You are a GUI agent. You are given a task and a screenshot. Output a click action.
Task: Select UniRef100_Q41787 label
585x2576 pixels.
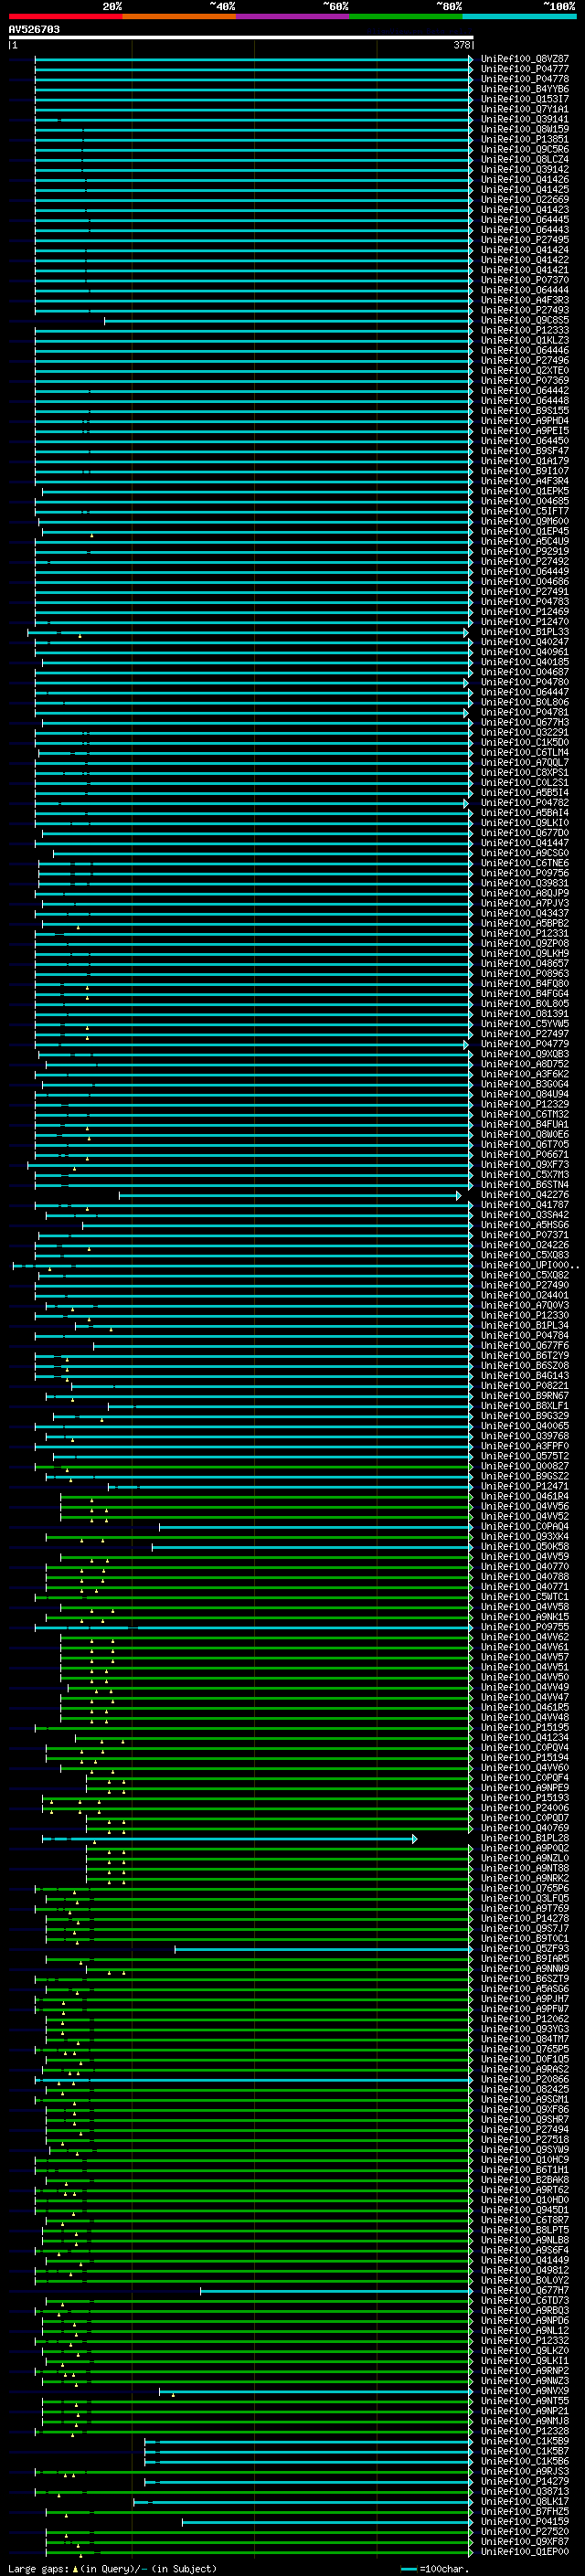pos(524,1205)
